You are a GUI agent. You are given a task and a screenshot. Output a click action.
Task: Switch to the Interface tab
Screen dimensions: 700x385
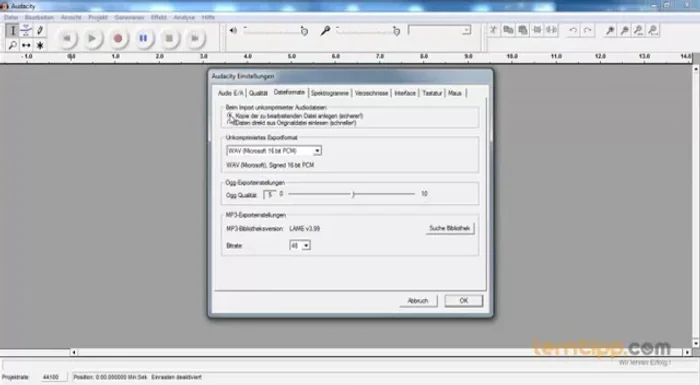(405, 93)
